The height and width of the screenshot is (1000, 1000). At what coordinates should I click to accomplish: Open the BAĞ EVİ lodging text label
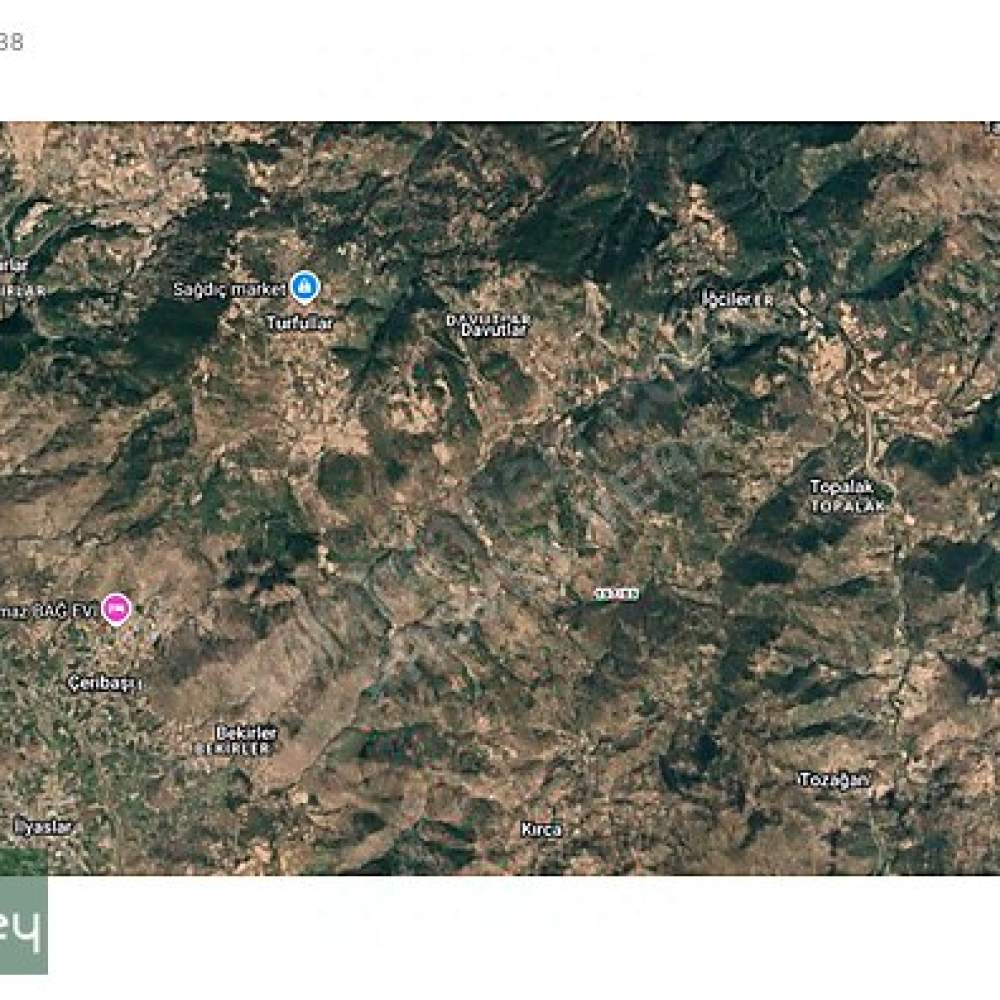48,612
